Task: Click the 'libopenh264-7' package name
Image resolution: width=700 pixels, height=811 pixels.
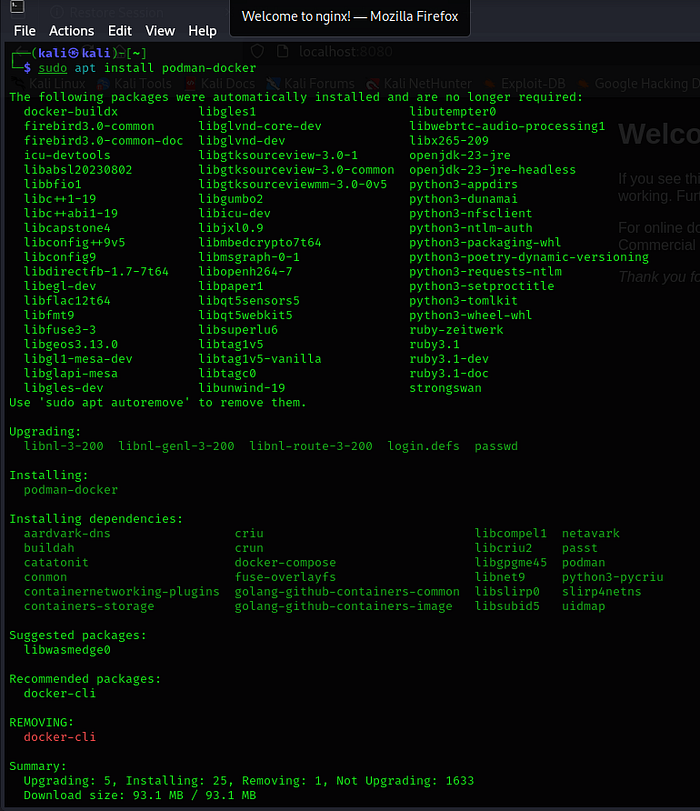Action: click(245, 272)
